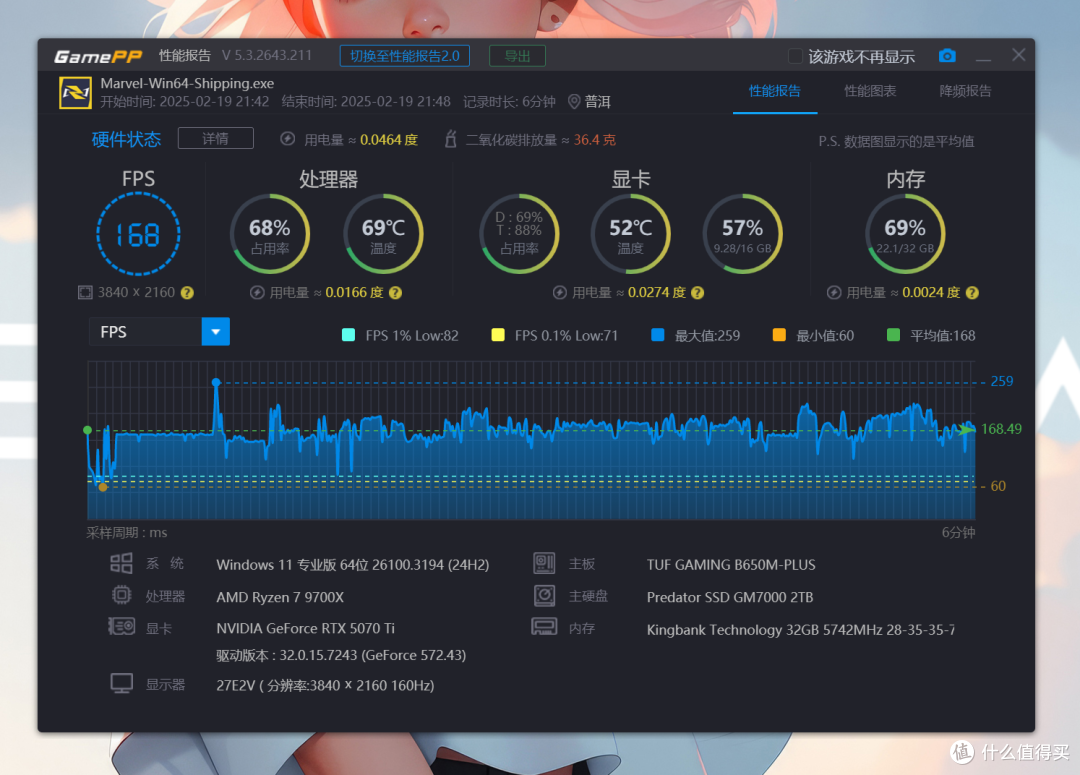
Task: Click NVIDIA GeForce RTX 5070 Ti text
Action: click(306, 628)
